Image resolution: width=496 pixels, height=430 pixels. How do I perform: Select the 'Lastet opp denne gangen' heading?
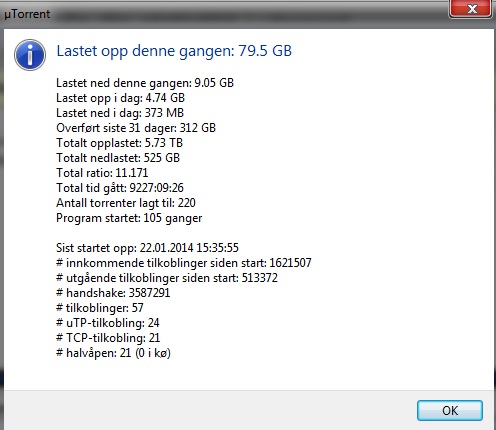tap(174, 51)
